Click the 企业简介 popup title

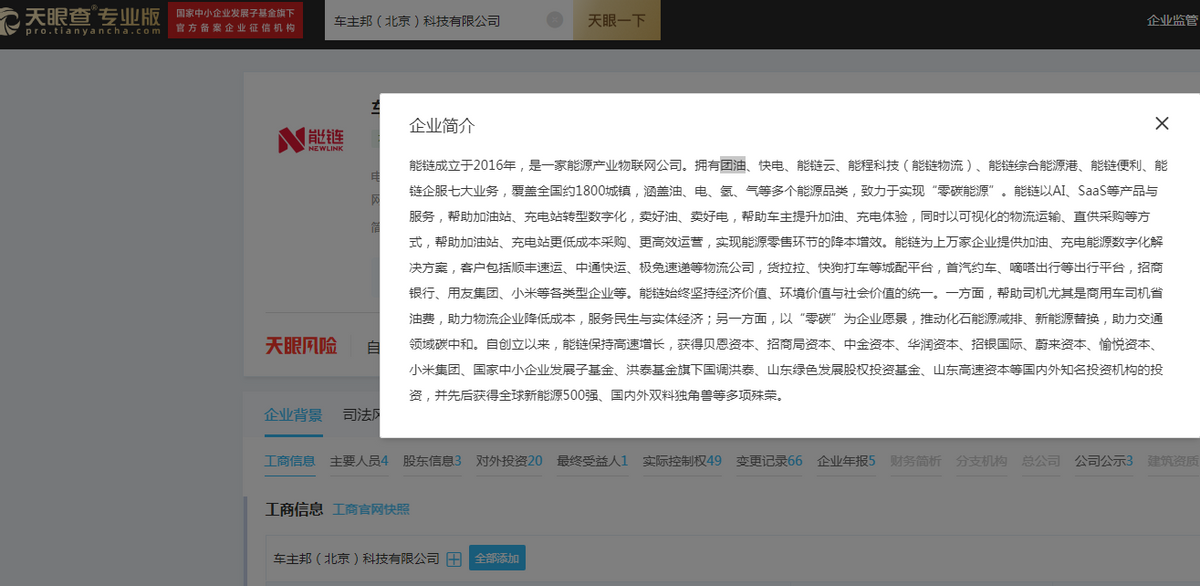coord(442,126)
